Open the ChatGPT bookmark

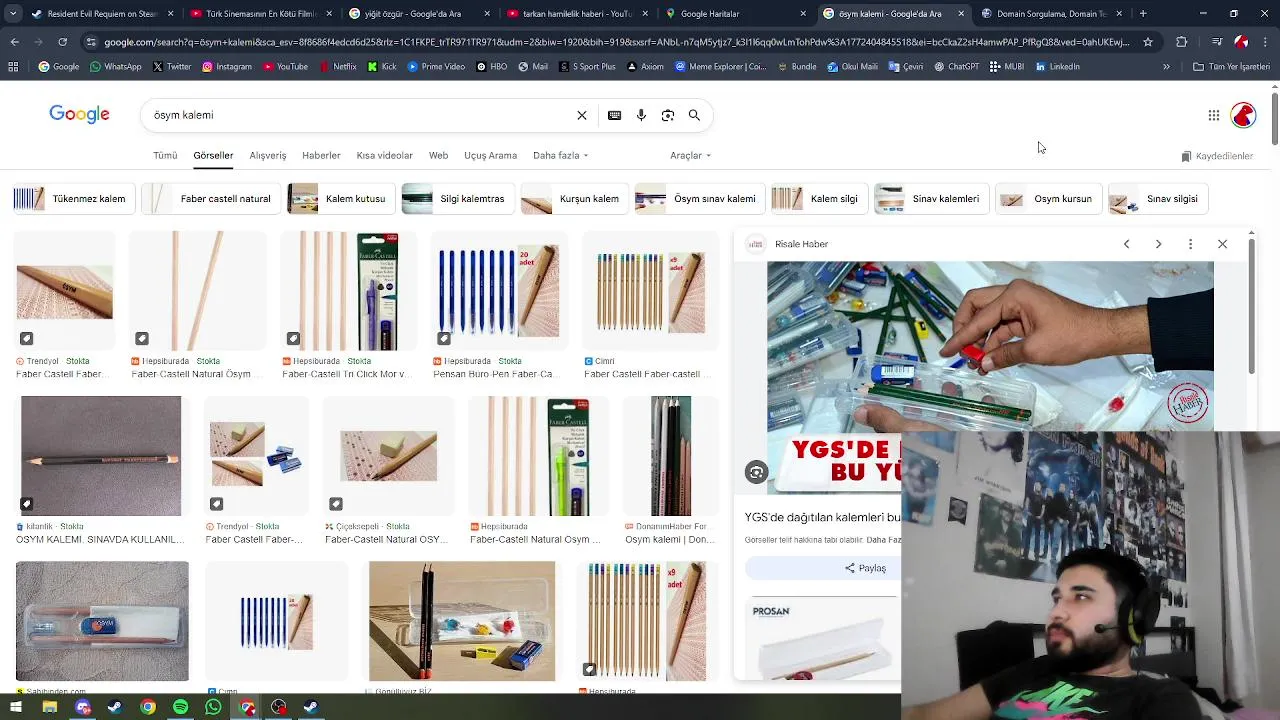click(956, 67)
